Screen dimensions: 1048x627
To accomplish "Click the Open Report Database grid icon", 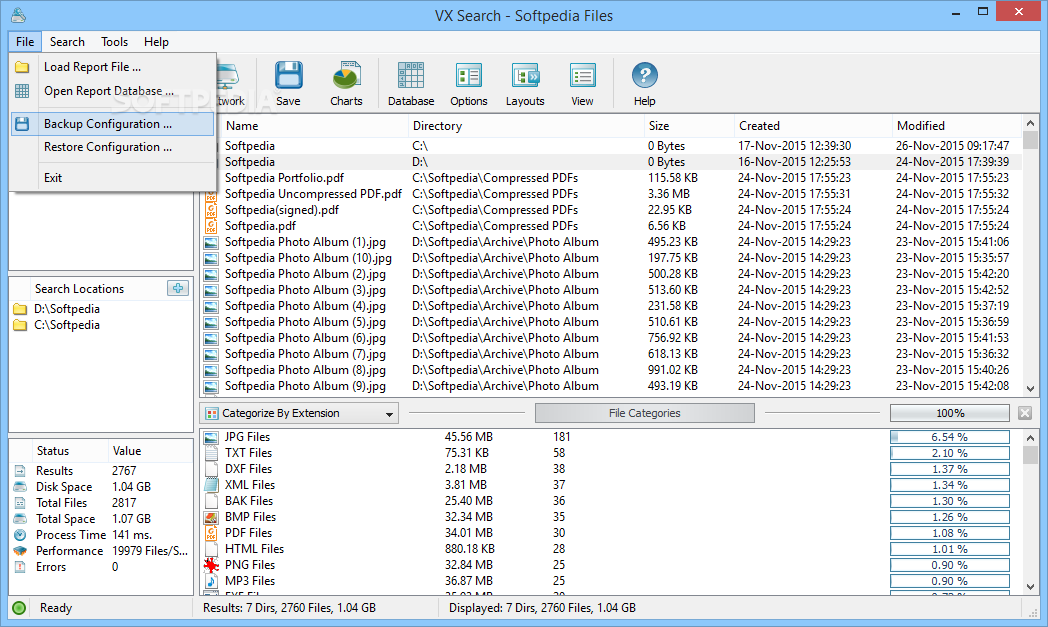I will (22, 91).
